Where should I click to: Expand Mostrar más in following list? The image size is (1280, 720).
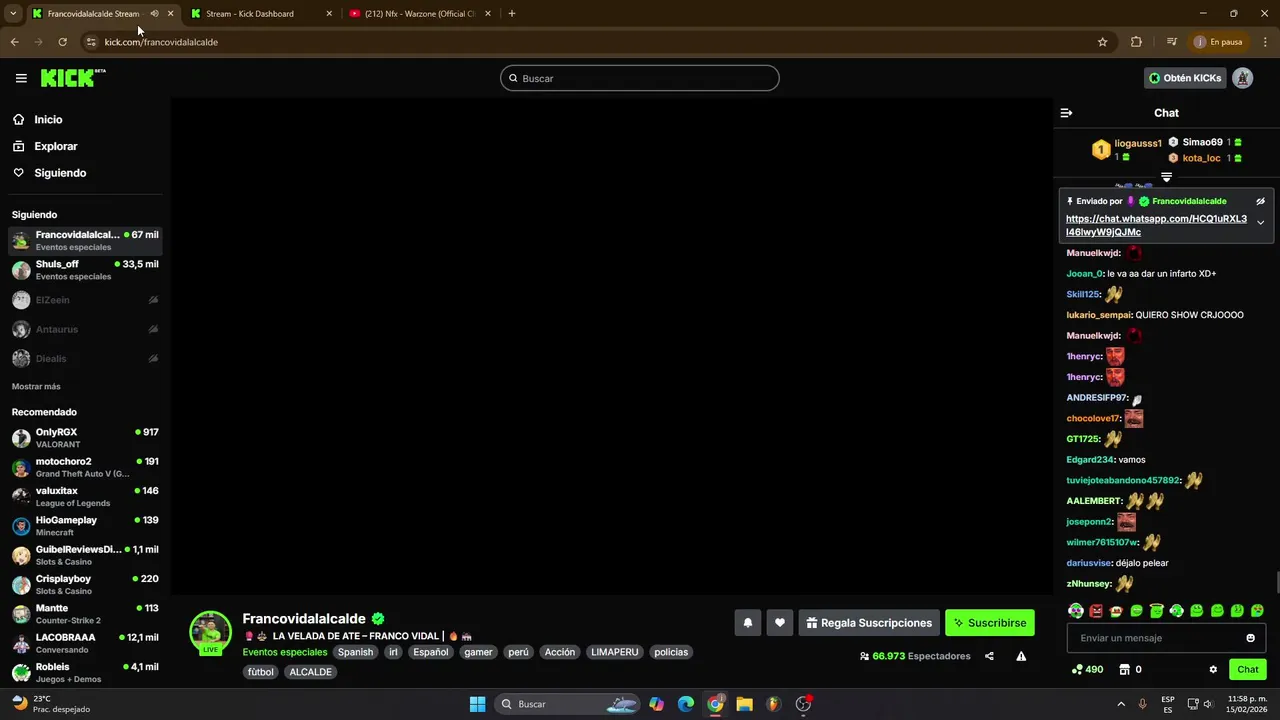point(36,386)
